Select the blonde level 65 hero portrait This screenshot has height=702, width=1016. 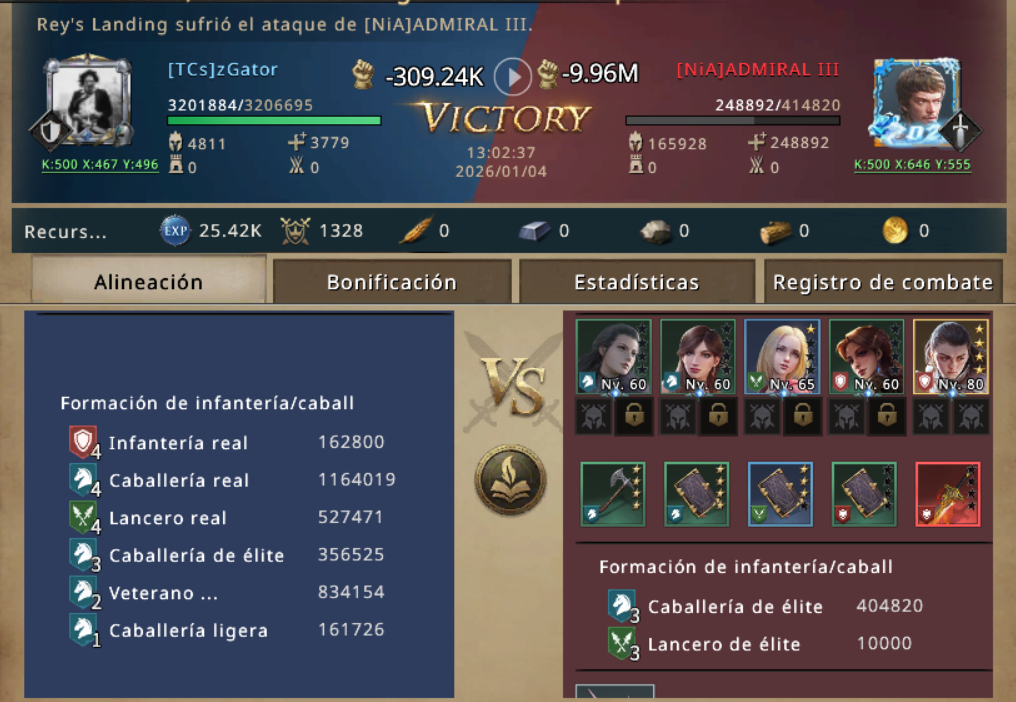coord(782,357)
